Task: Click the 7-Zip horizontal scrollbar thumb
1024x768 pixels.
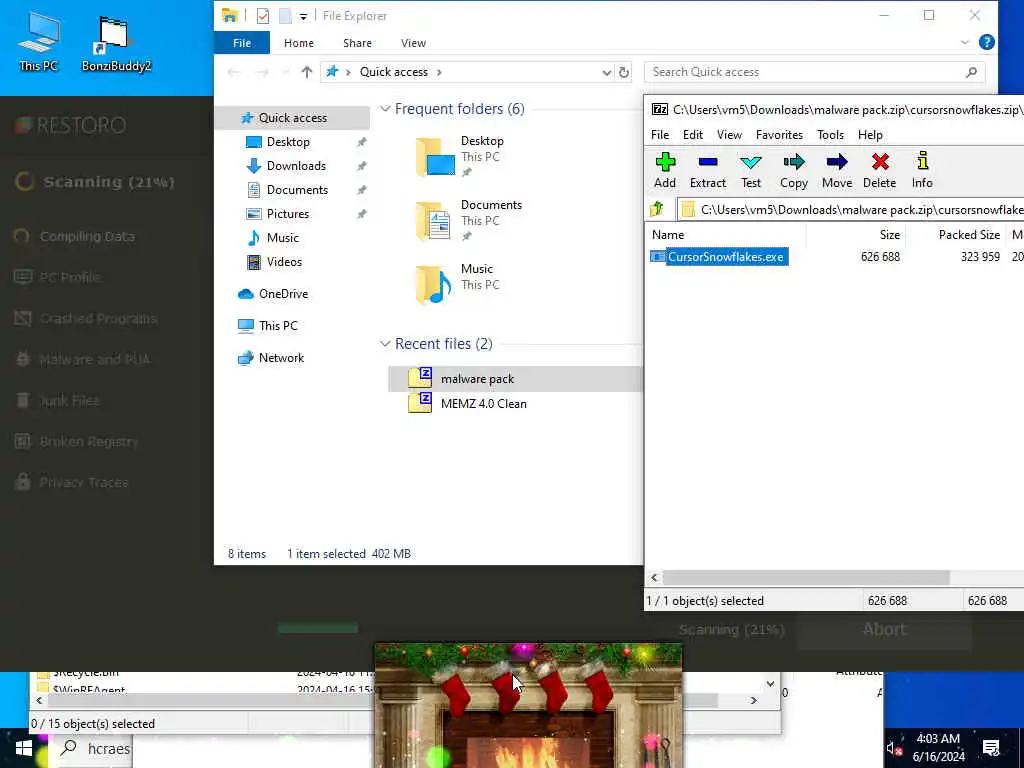Action: 806,577
